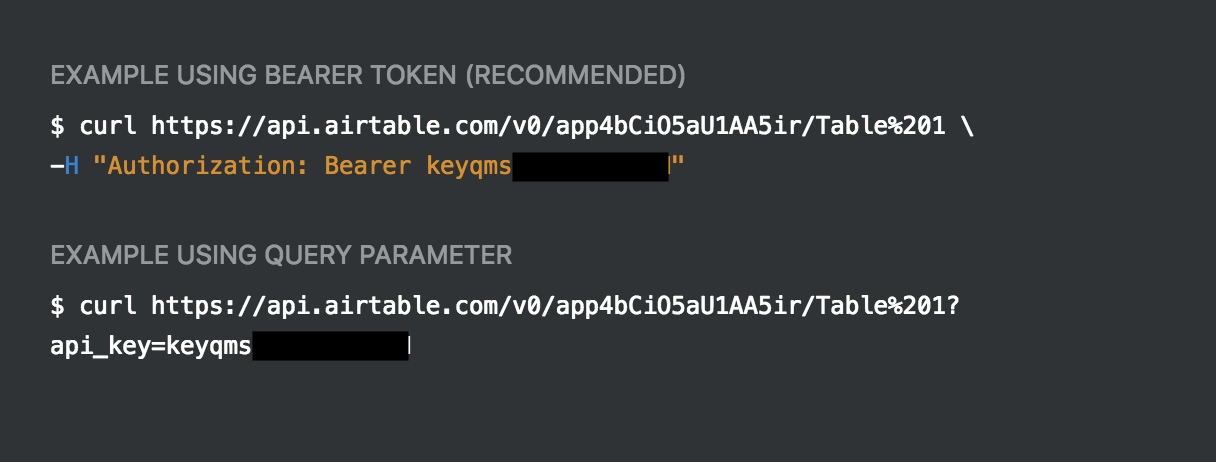Viewport: 1216px width, 462px height.
Task: Click the $ prompt of the first curl command
Action: (x=57, y=127)
